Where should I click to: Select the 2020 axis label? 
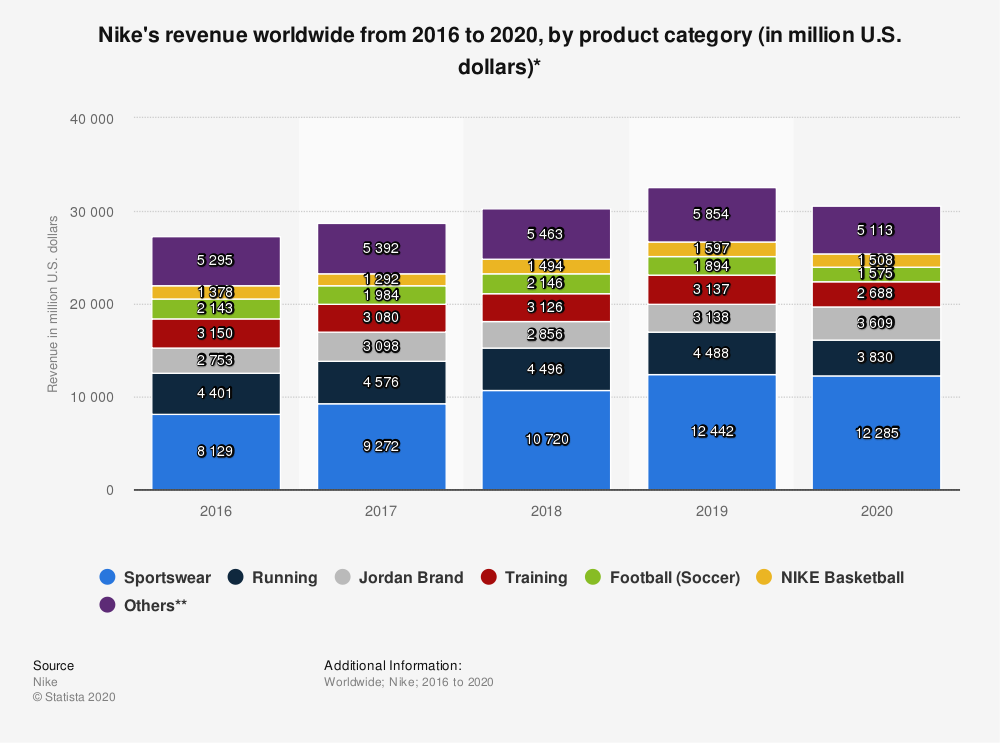[876, 511]
